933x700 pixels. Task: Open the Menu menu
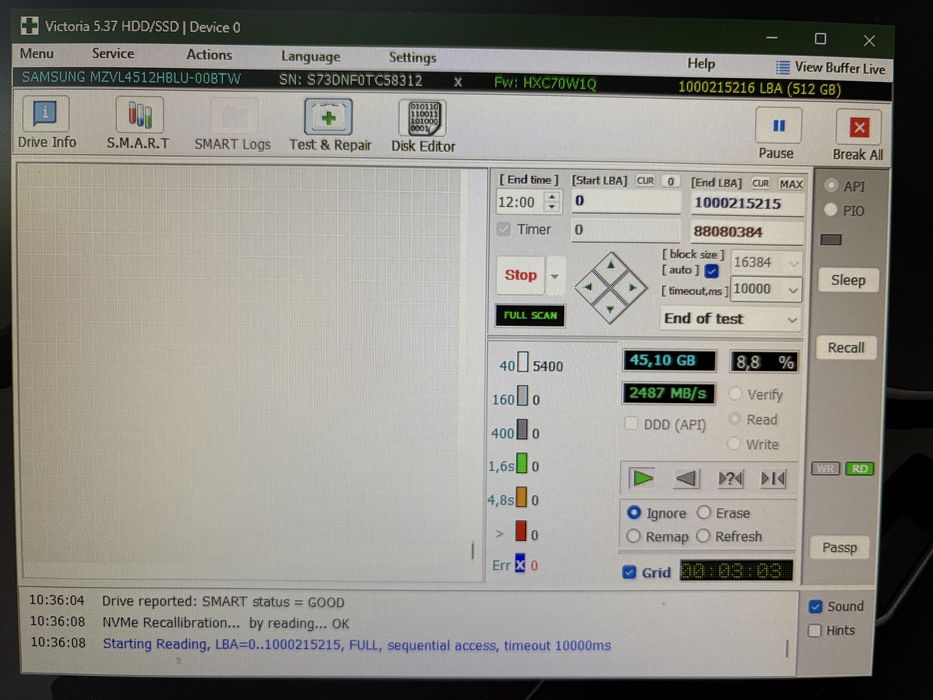[x=37, y=53]
